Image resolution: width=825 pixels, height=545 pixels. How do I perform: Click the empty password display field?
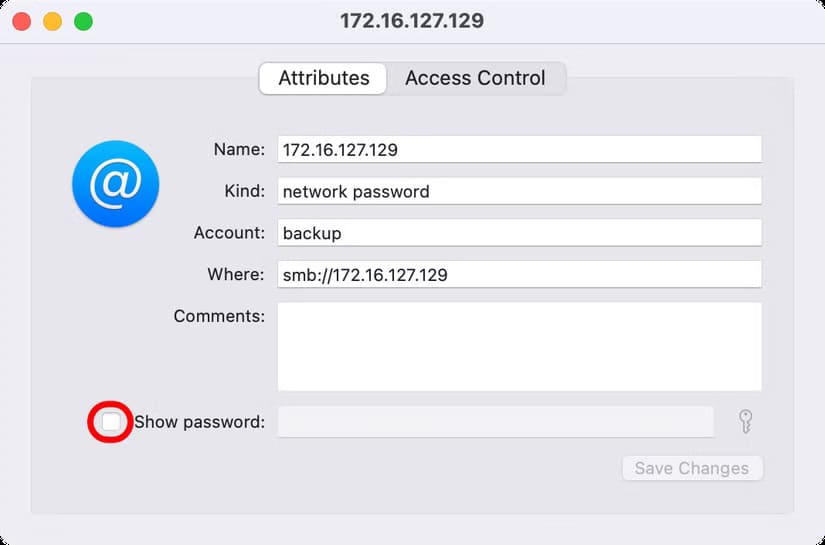click(x=495, y=422)
